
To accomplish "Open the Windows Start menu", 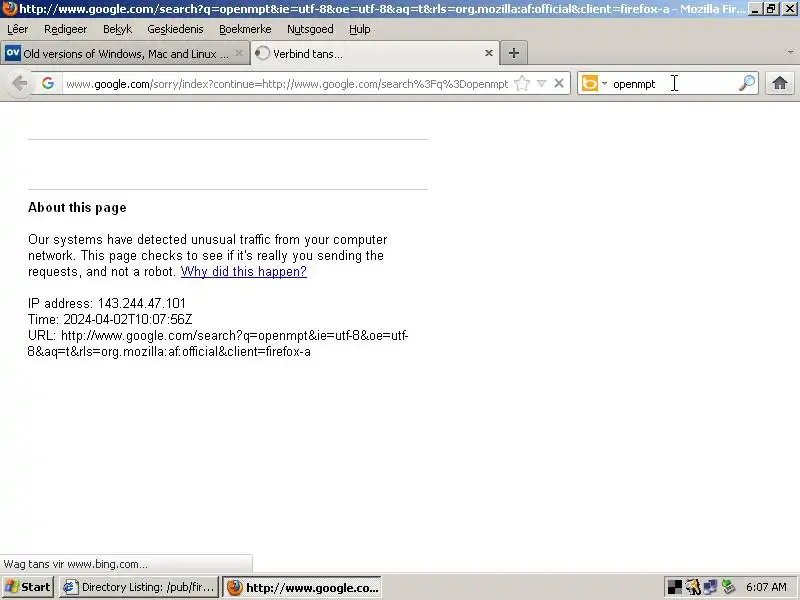I will [x=28, y=587].
